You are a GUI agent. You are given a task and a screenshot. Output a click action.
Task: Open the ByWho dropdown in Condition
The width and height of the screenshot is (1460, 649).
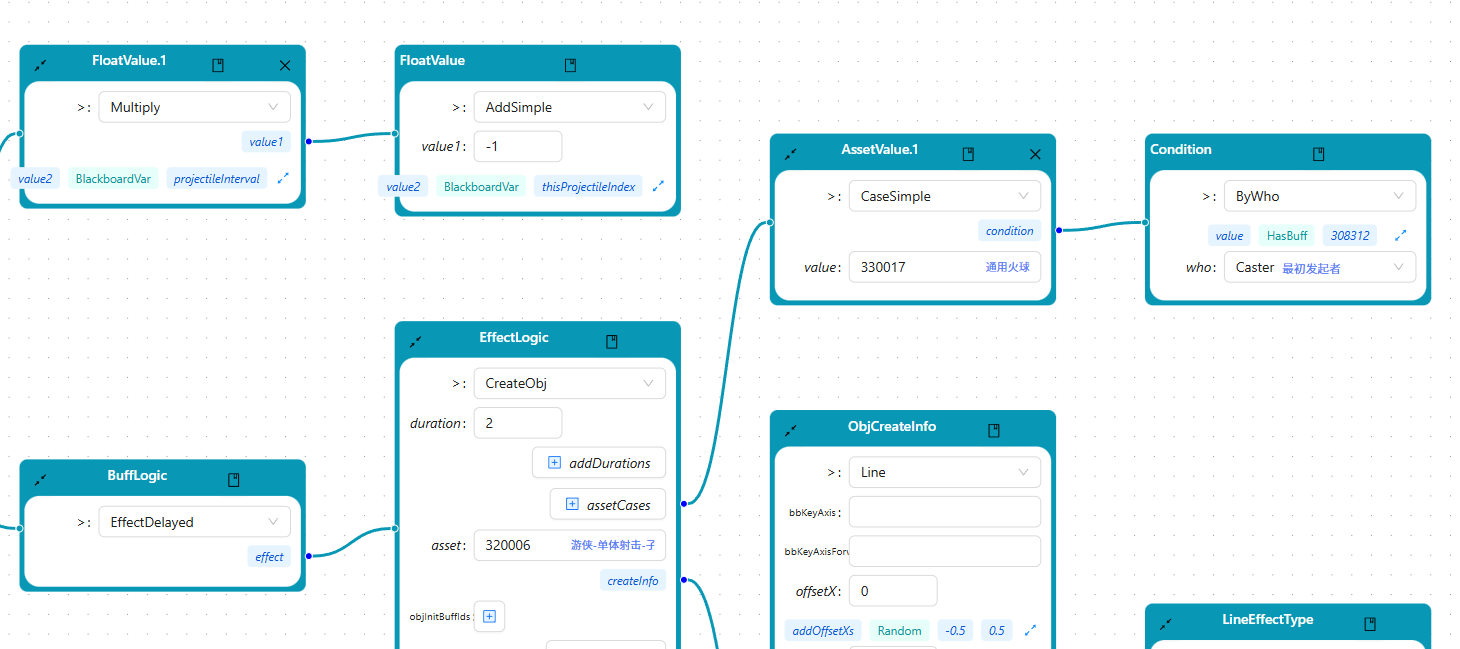[1319, 196]
